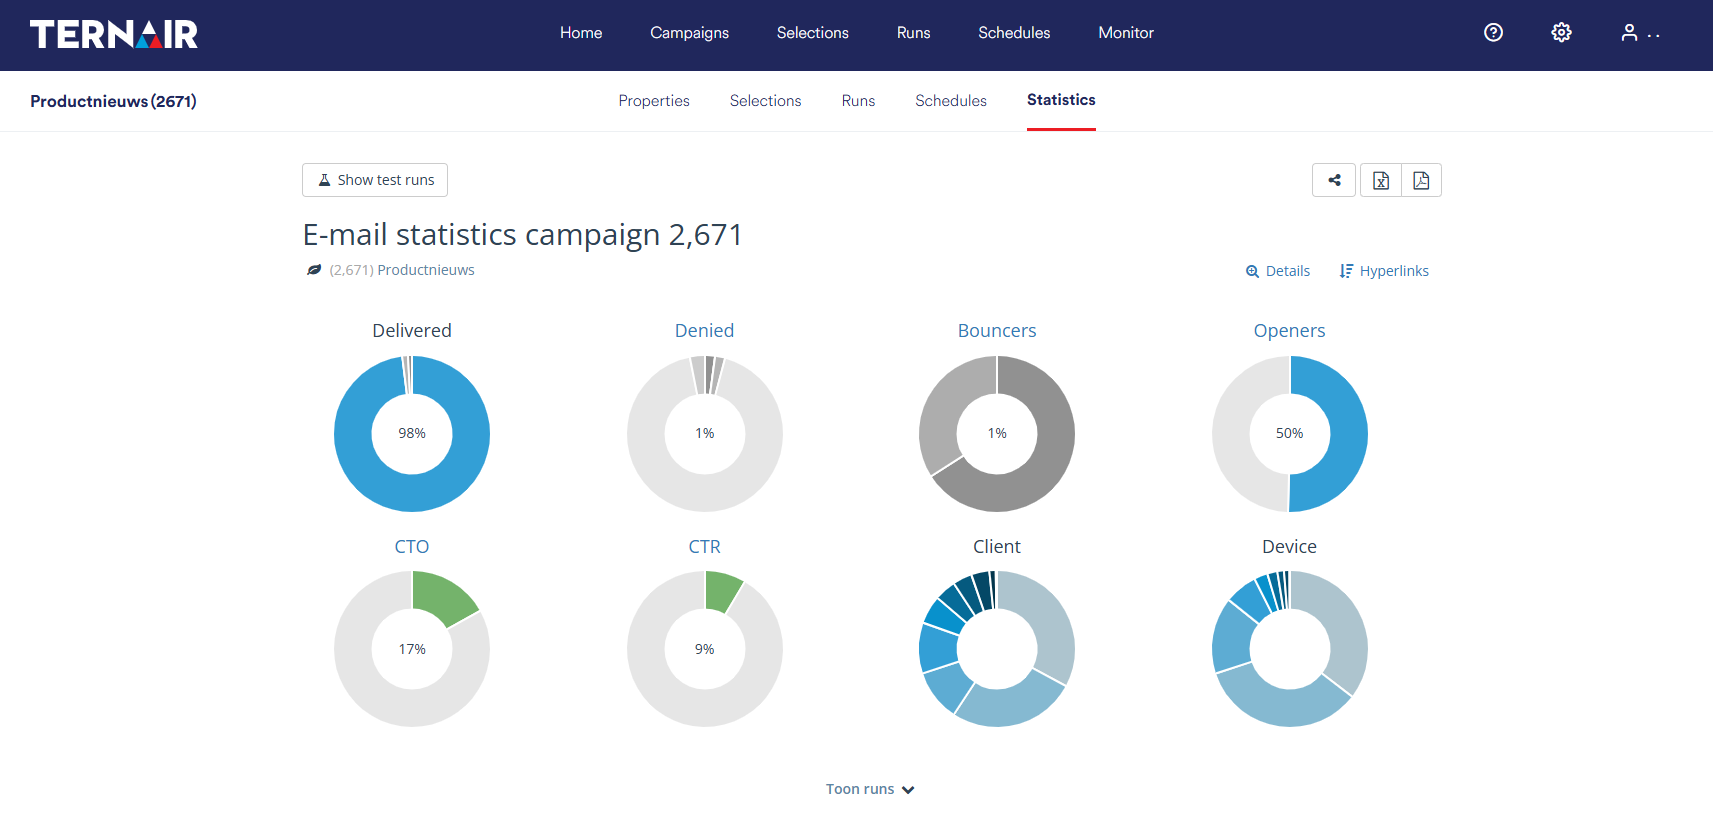Open the Bouncers statistics heading link
The width and height of the screenshot is (1713, 831).
[997, 331]
